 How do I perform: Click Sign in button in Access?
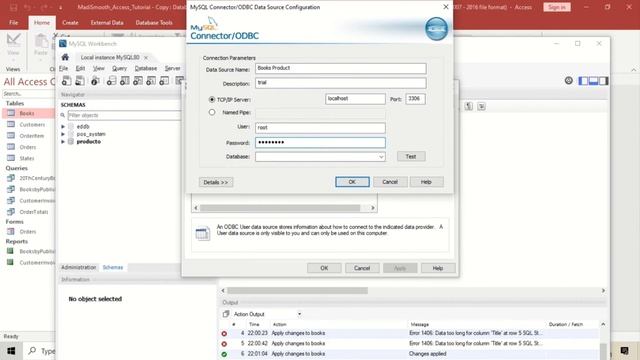(557, 7)
